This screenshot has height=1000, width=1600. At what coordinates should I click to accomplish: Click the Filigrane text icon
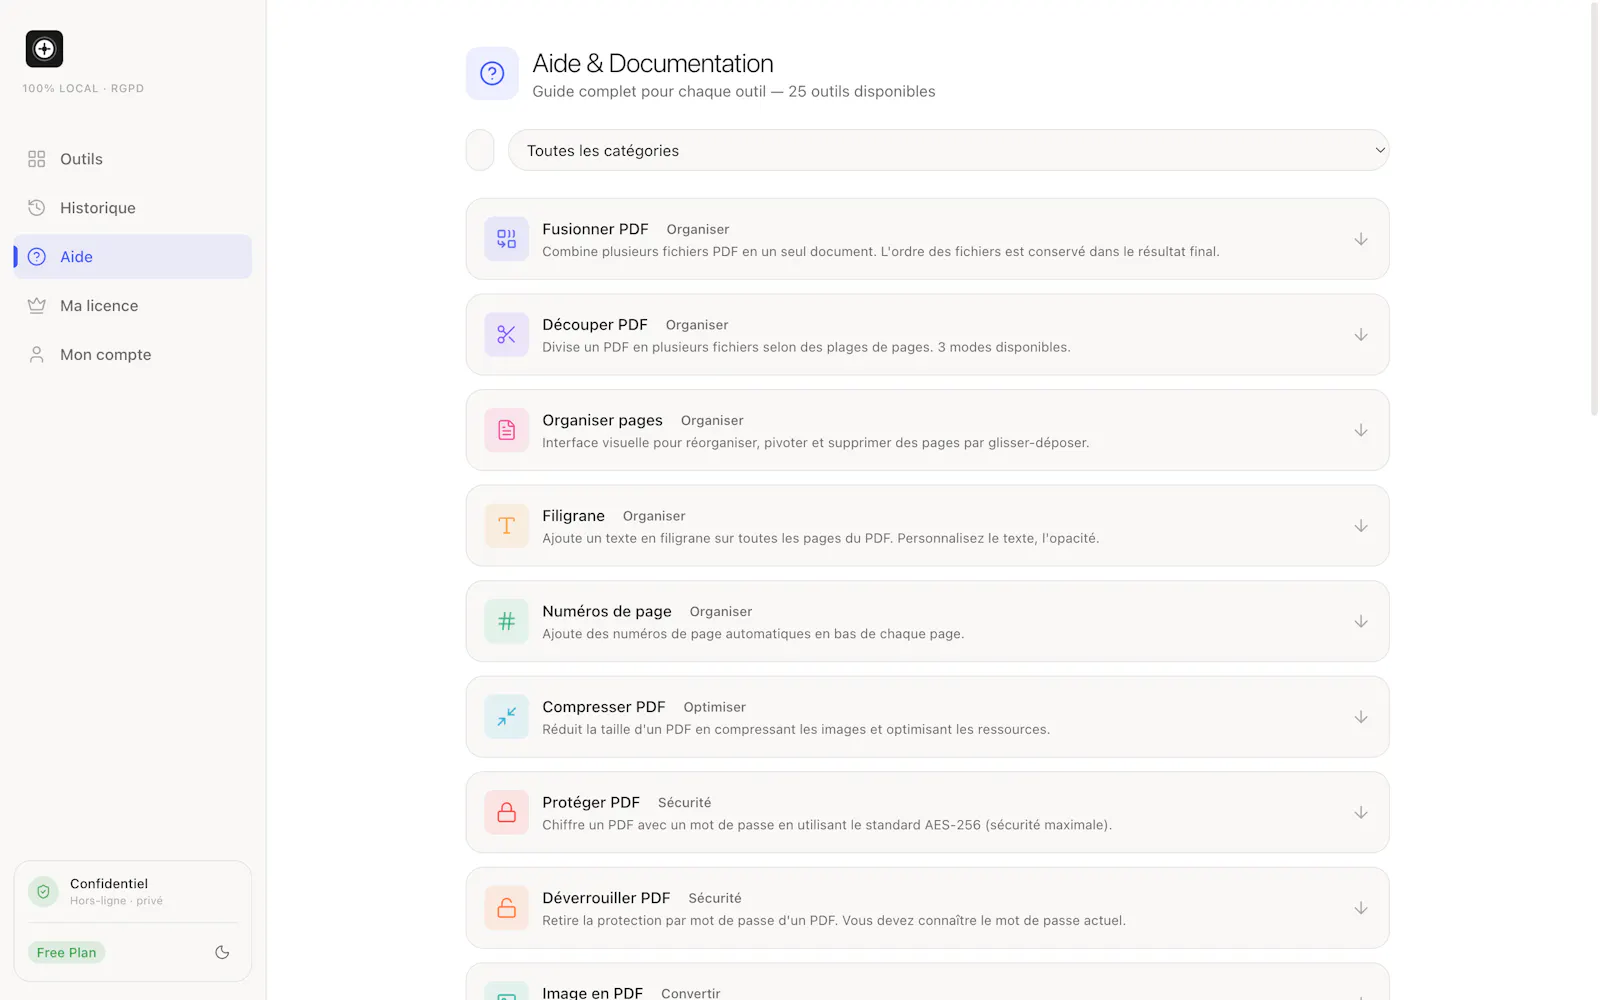507,526
